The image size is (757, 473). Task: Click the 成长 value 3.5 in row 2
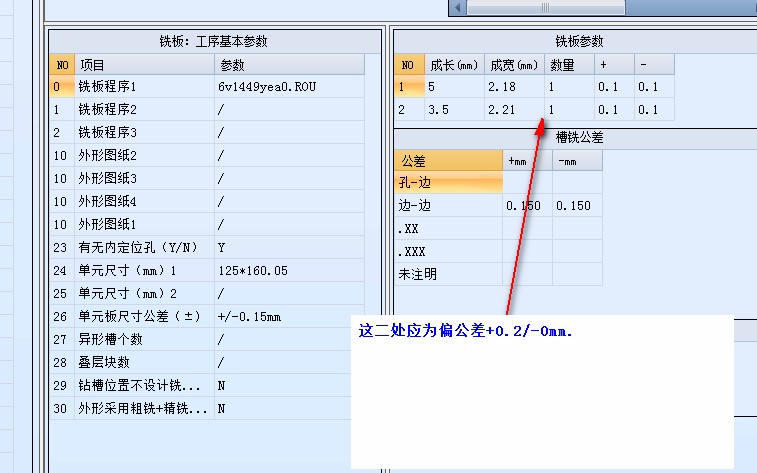click(x=454, y=110)
